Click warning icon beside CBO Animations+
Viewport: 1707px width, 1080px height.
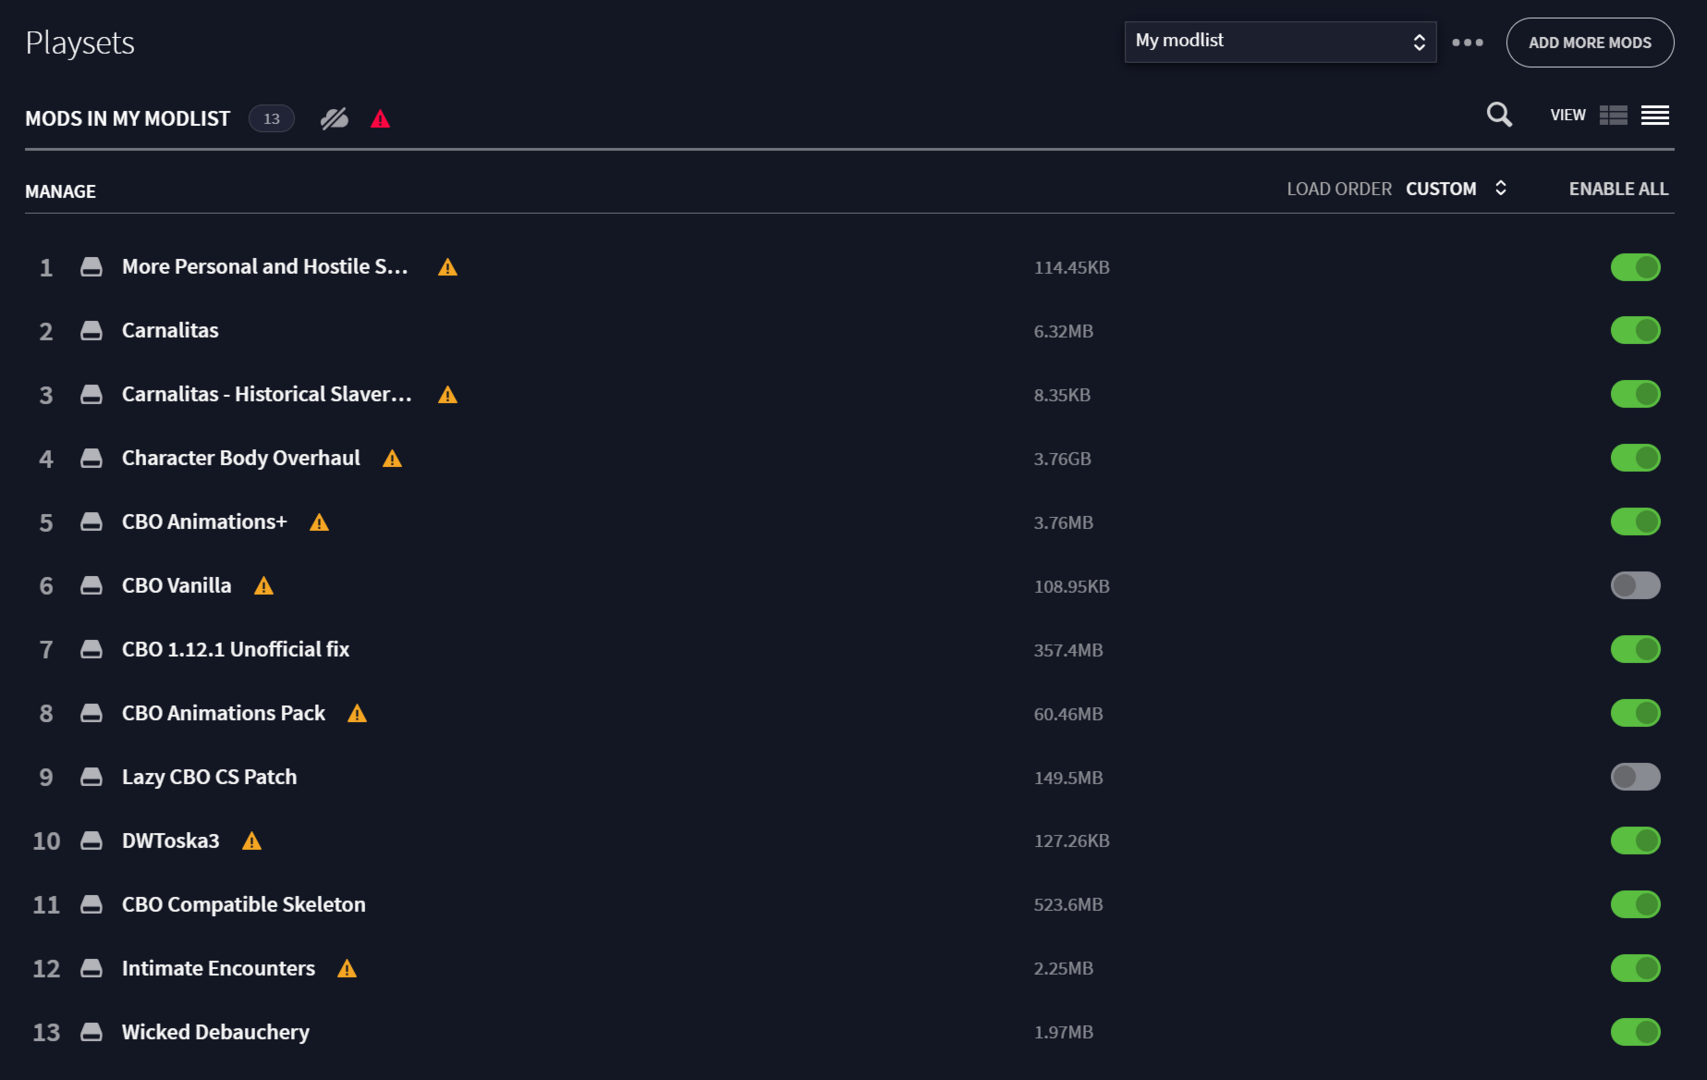click(x=319, y=522)
